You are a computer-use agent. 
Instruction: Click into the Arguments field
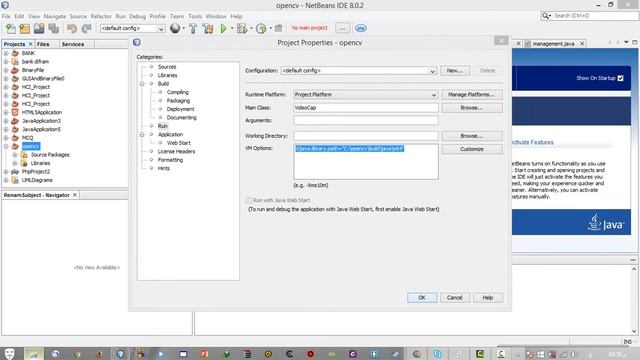366,120
